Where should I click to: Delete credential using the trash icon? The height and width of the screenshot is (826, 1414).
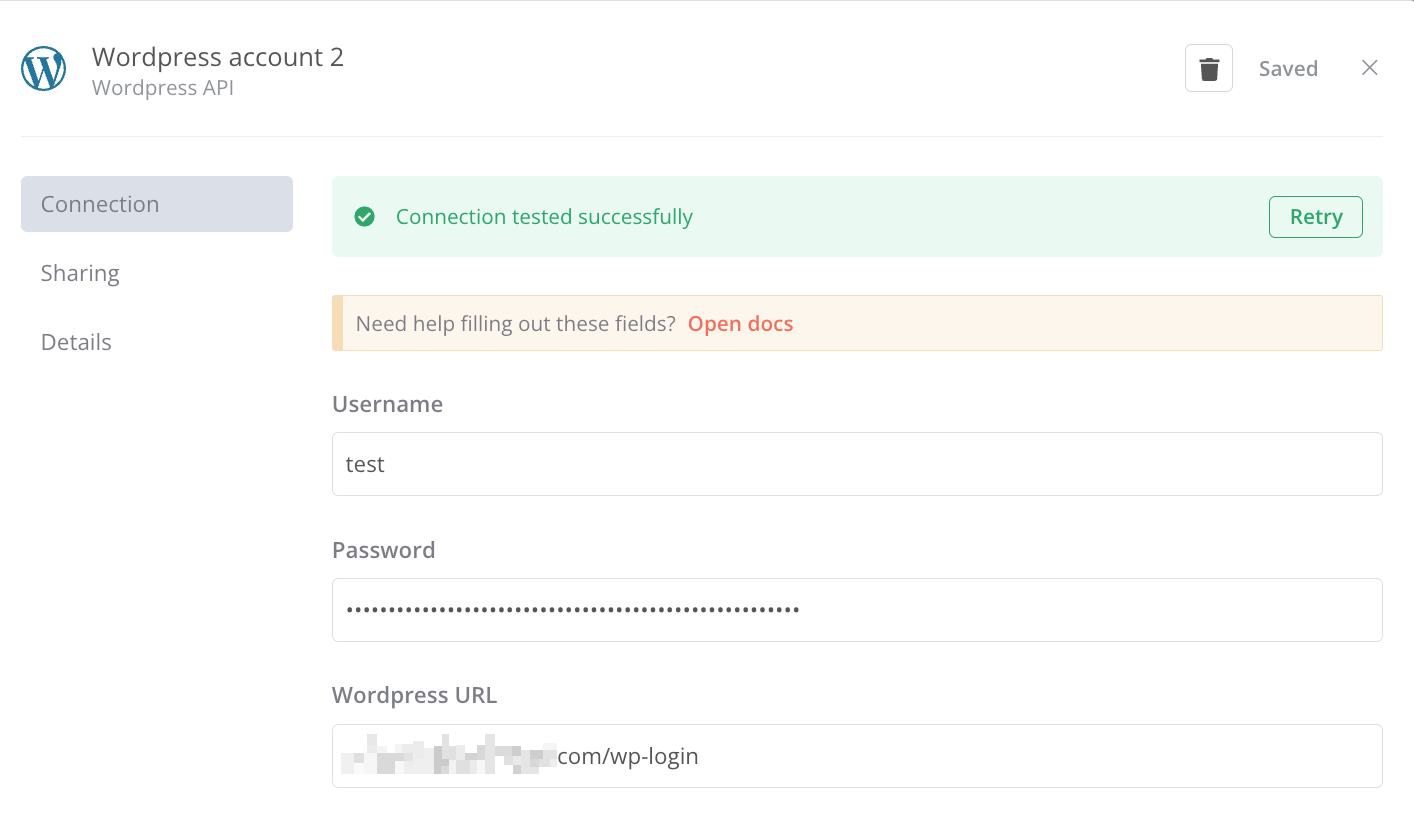tap(1208, 69)
